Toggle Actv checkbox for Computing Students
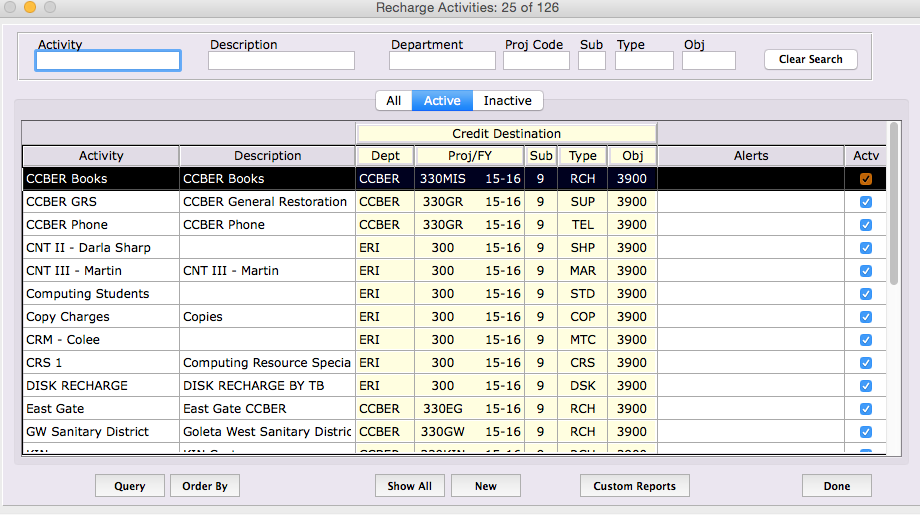920x515 pixels. [865, 294]
